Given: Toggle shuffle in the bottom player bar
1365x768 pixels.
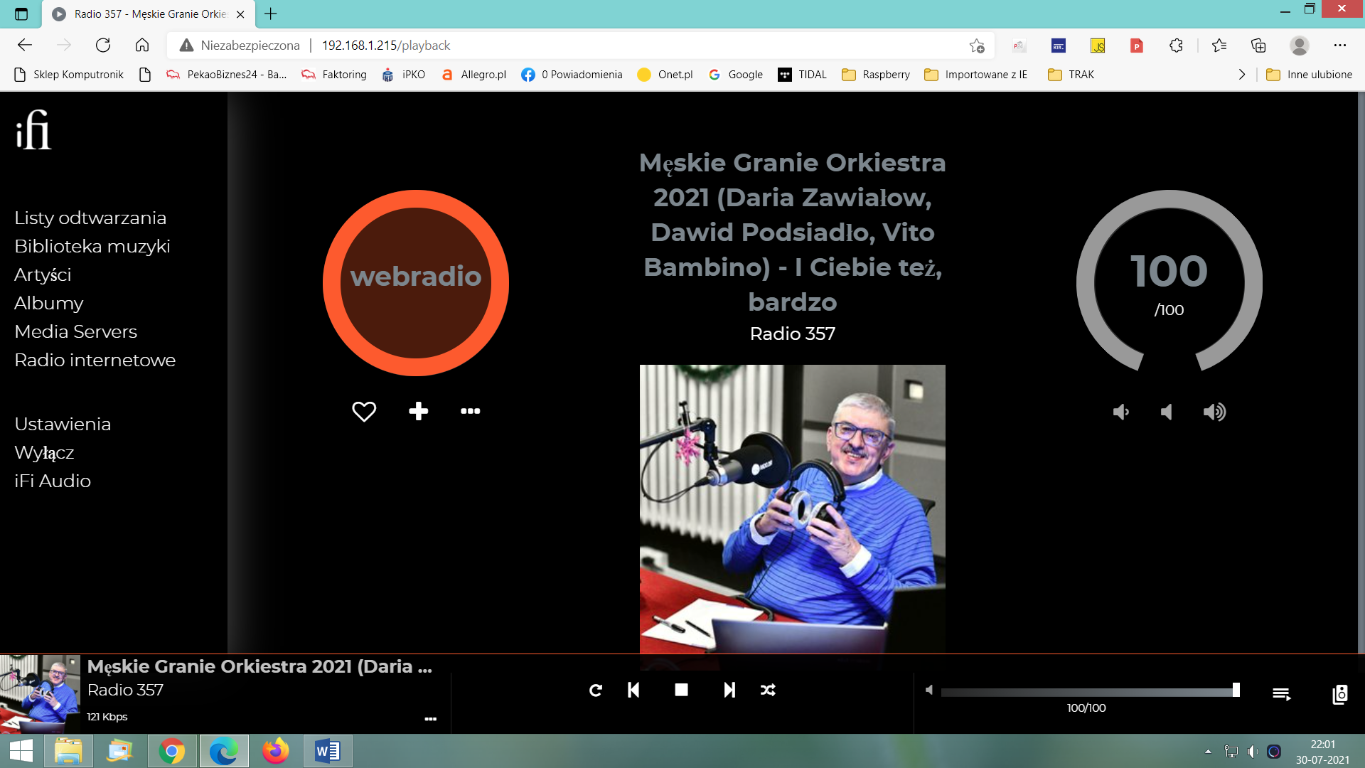Looking at the screenshot, I should [x=767, y=690].
